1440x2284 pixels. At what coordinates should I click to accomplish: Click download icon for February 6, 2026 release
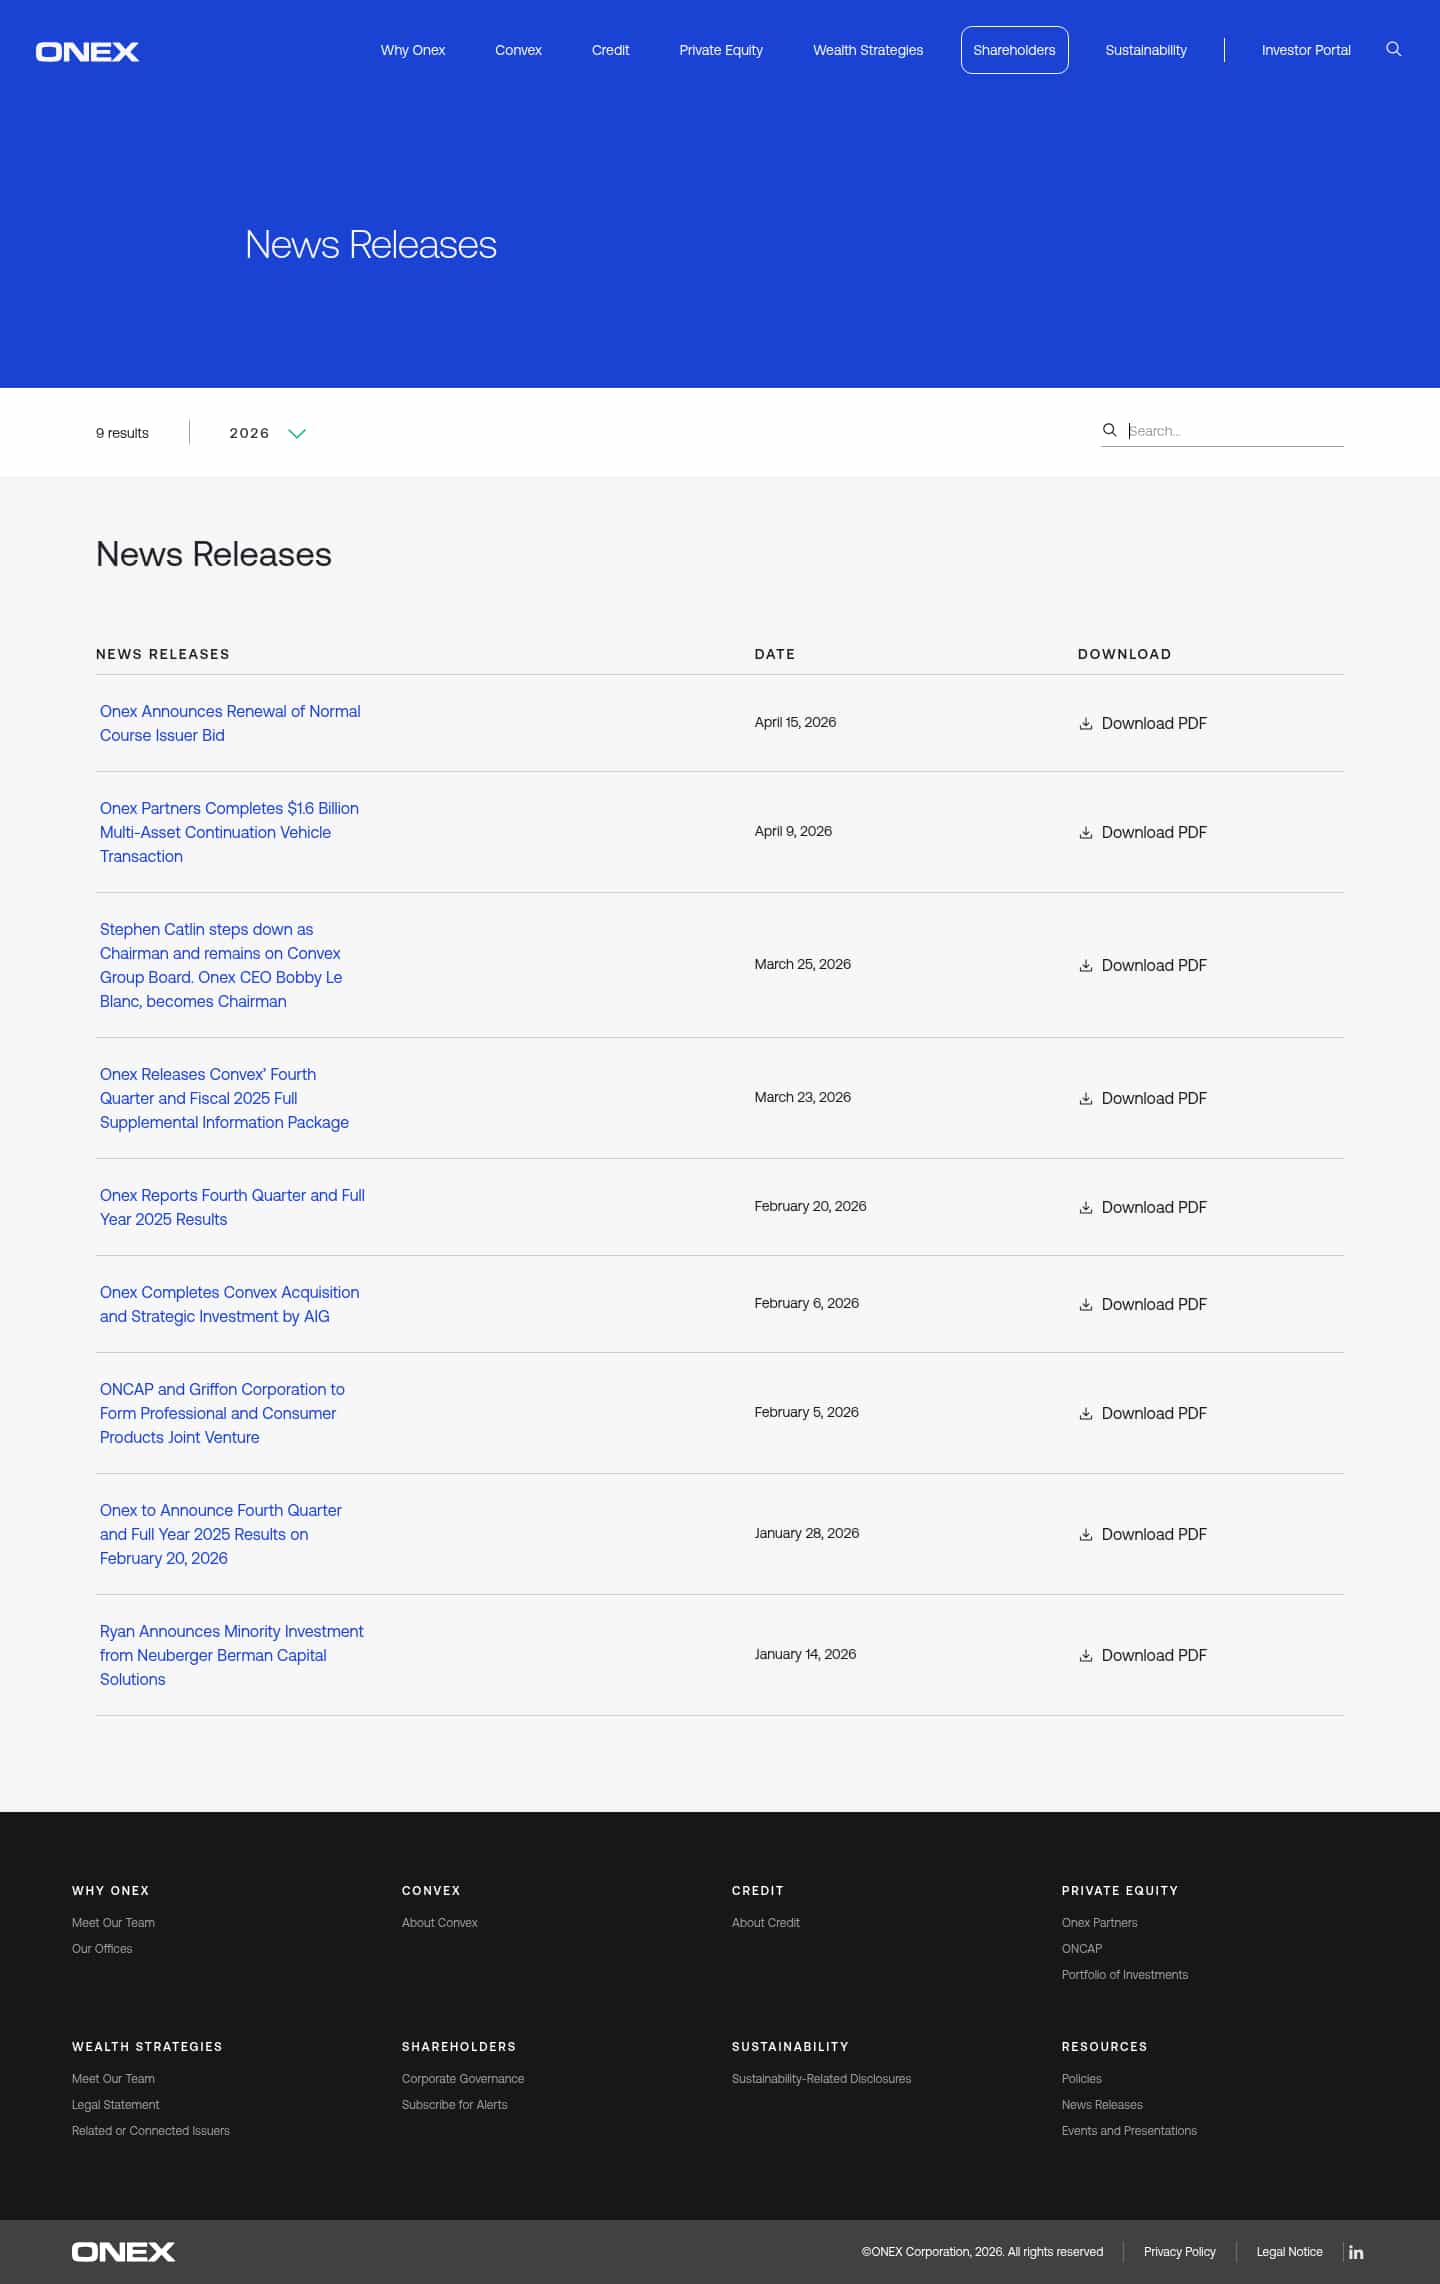(x=1086, y=1305)
